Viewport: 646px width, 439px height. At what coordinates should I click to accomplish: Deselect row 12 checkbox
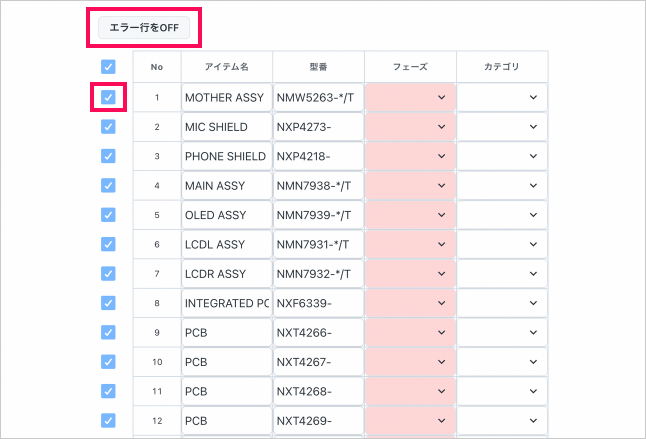point(108,420)
